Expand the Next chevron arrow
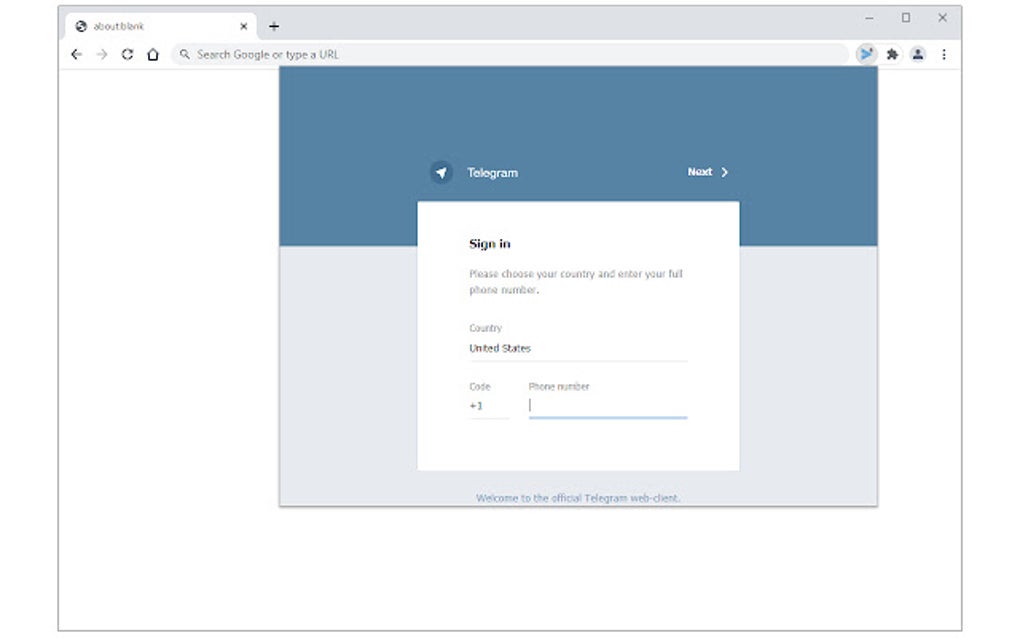 [723, 172]
